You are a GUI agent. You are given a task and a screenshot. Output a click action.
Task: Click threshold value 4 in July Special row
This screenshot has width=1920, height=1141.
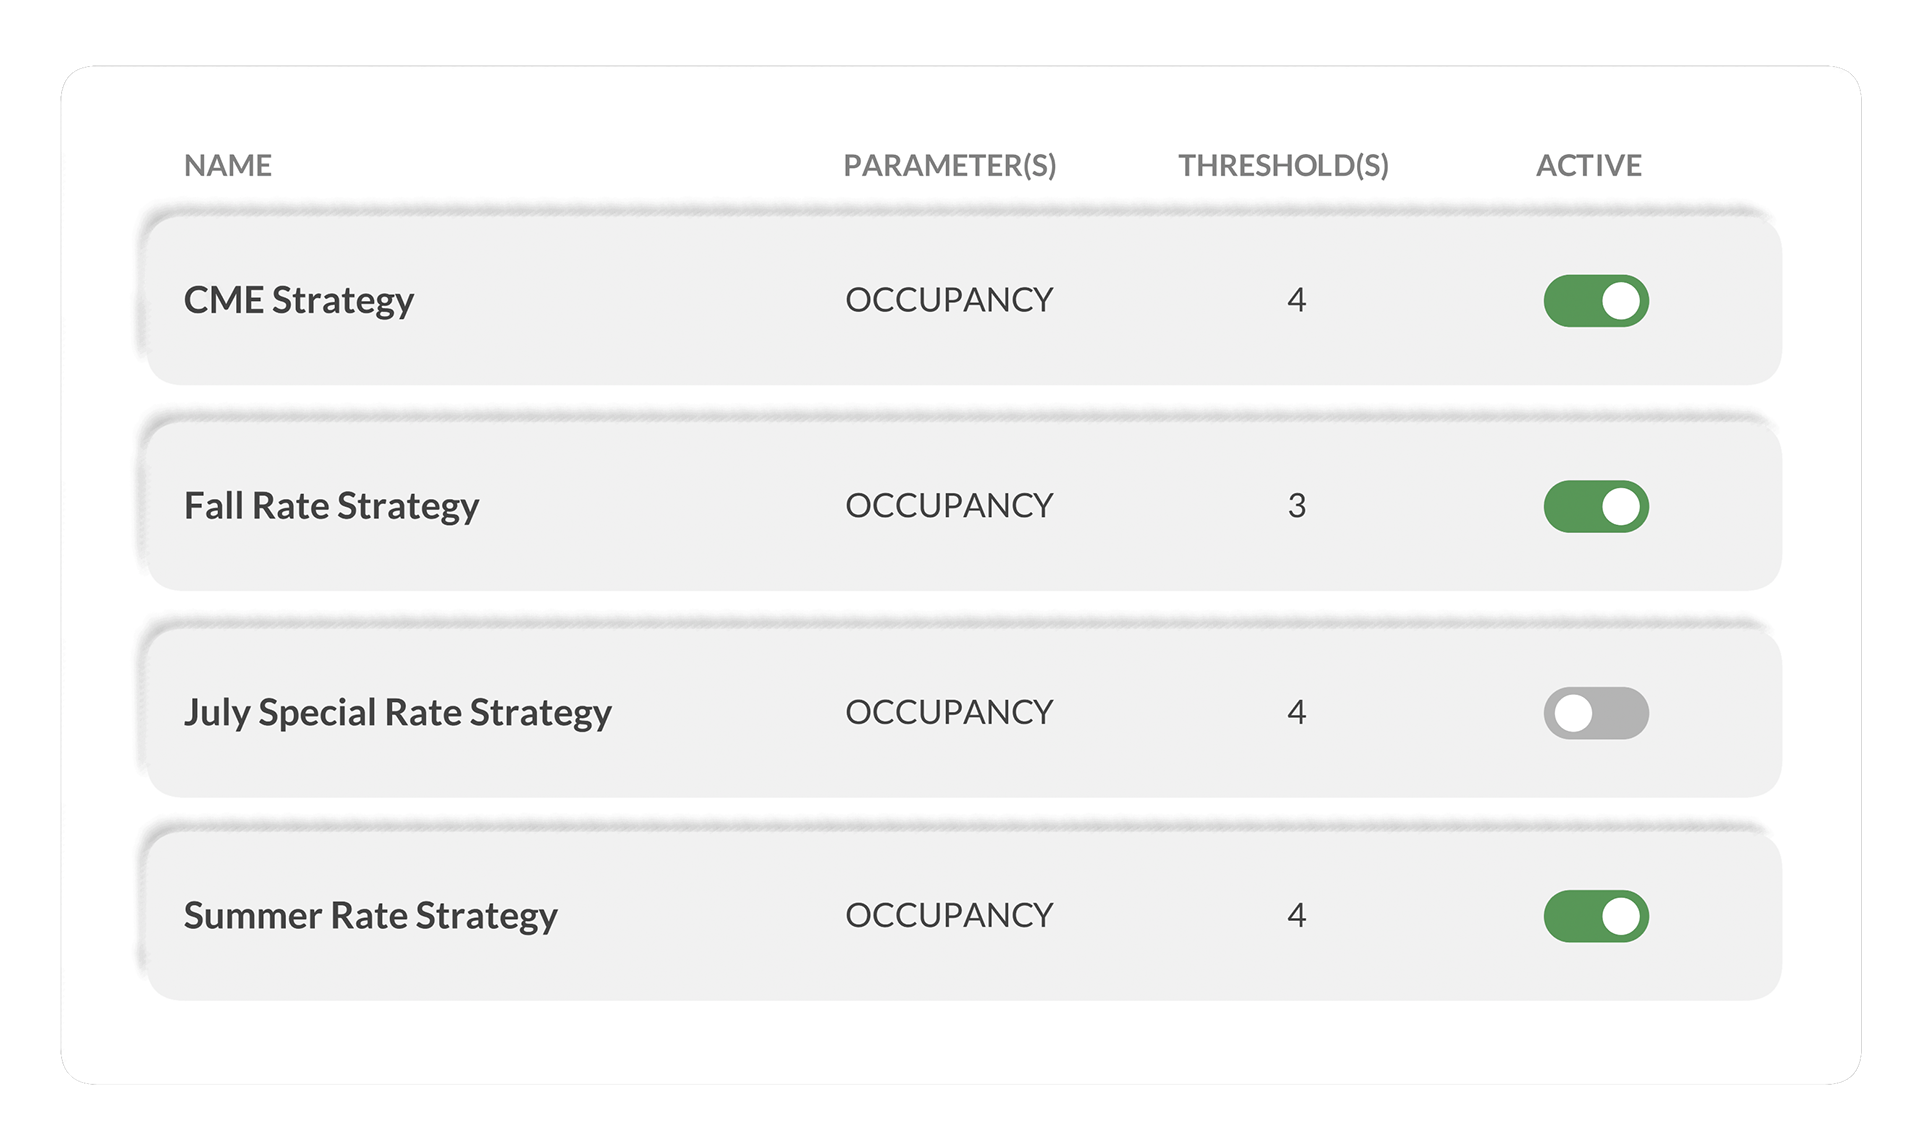click(1296, 712)
